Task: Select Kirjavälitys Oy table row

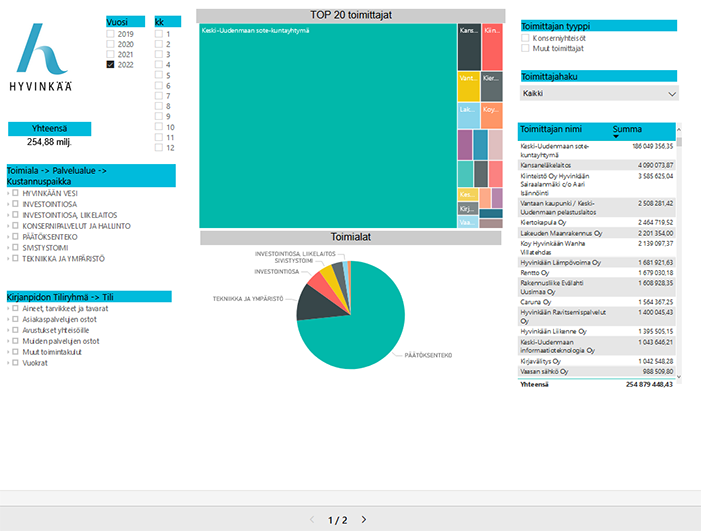Action: [x=597, y=361]
